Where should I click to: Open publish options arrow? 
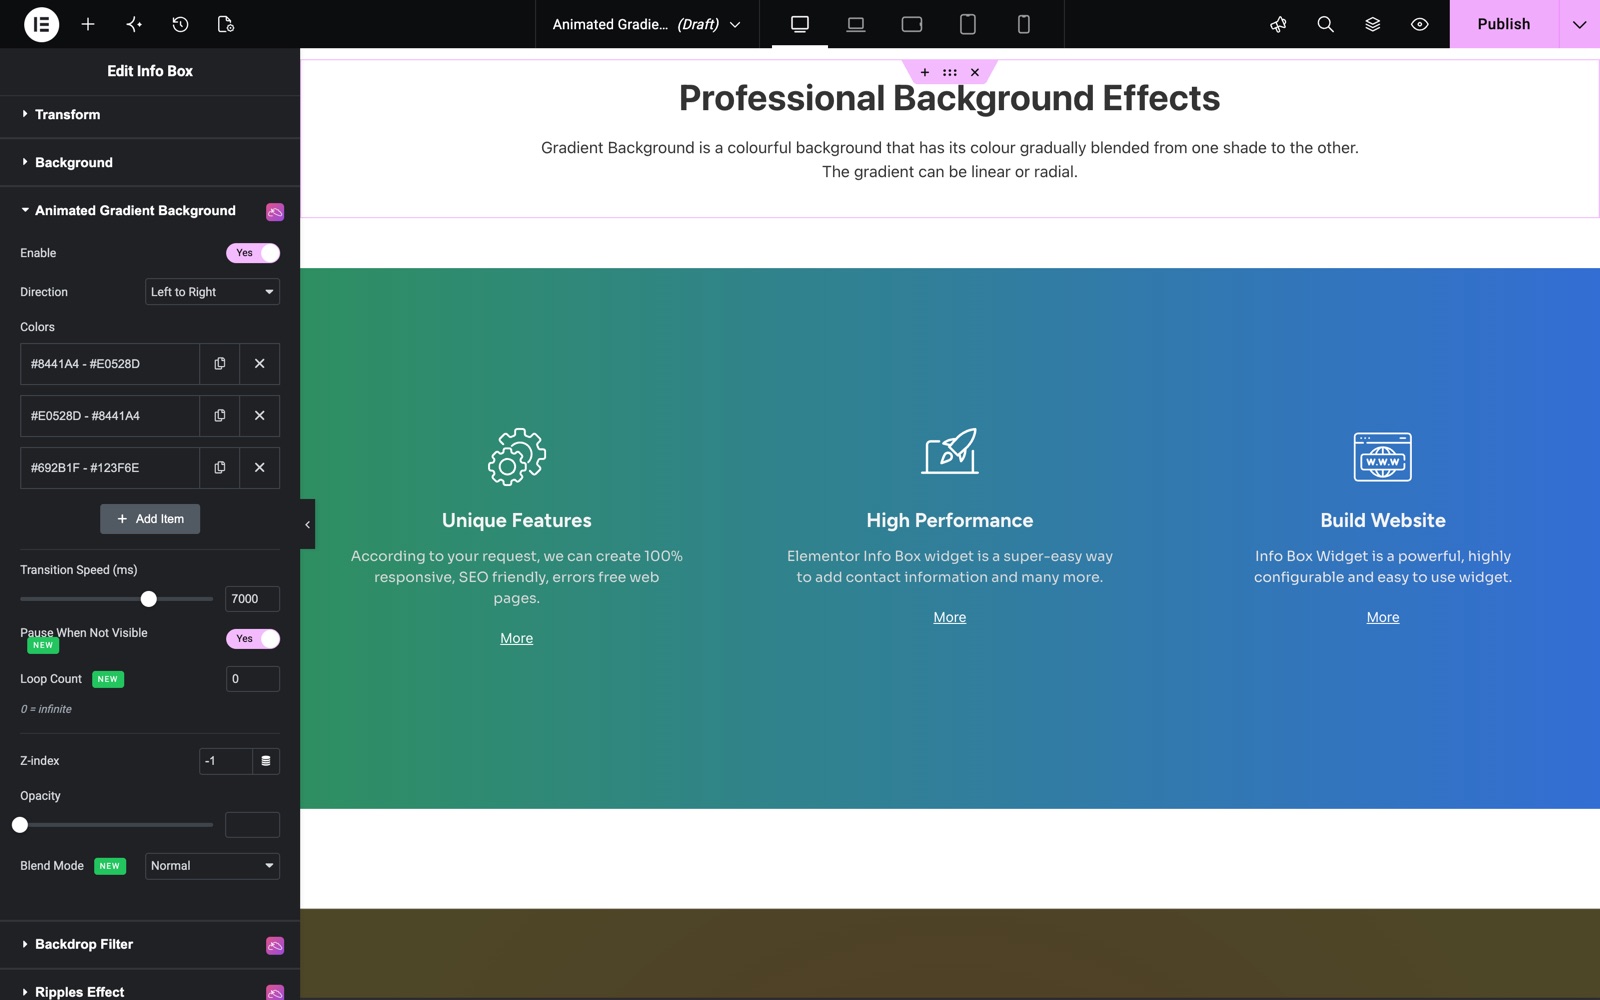pos(1580,24)
